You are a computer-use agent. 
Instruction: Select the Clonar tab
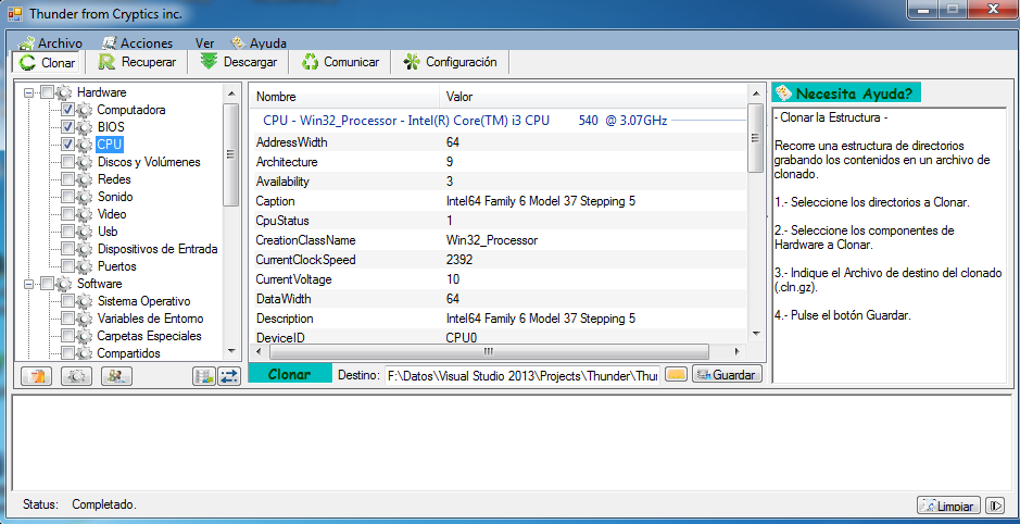47,63
